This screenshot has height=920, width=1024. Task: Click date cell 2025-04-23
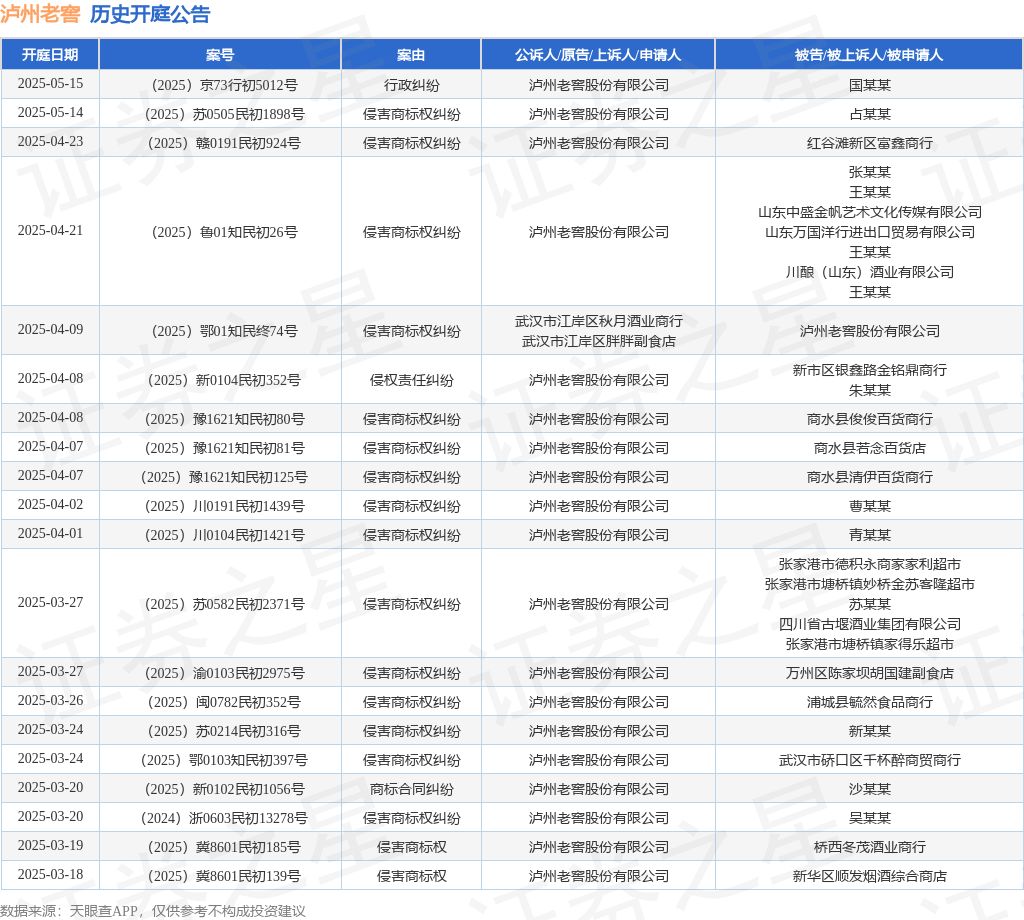(x=50, y=142)
